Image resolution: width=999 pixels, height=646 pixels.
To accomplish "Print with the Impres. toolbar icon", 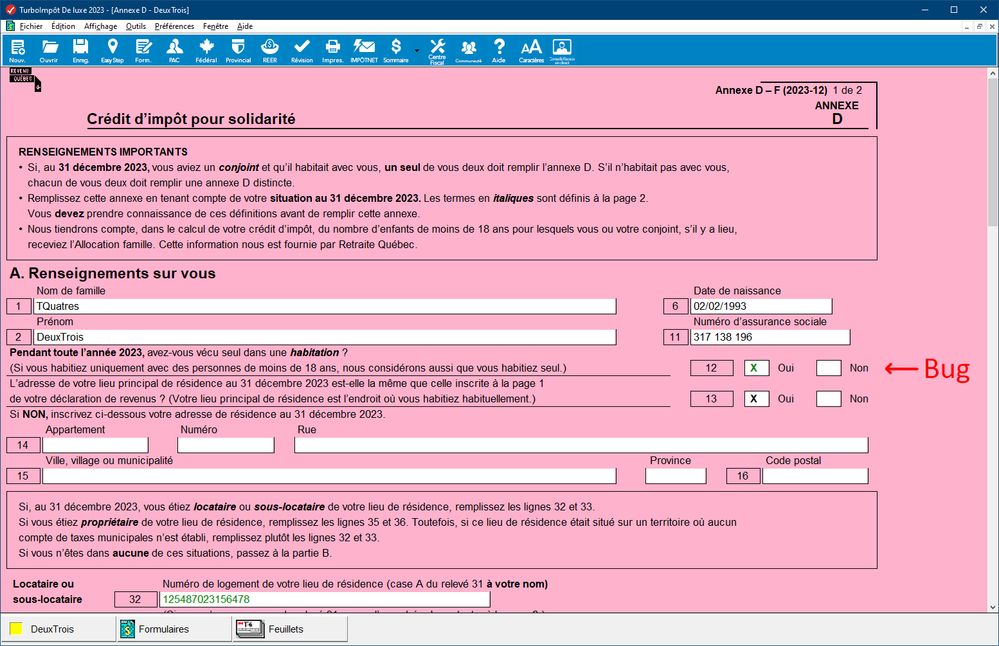I will click(x=333, y=50).
